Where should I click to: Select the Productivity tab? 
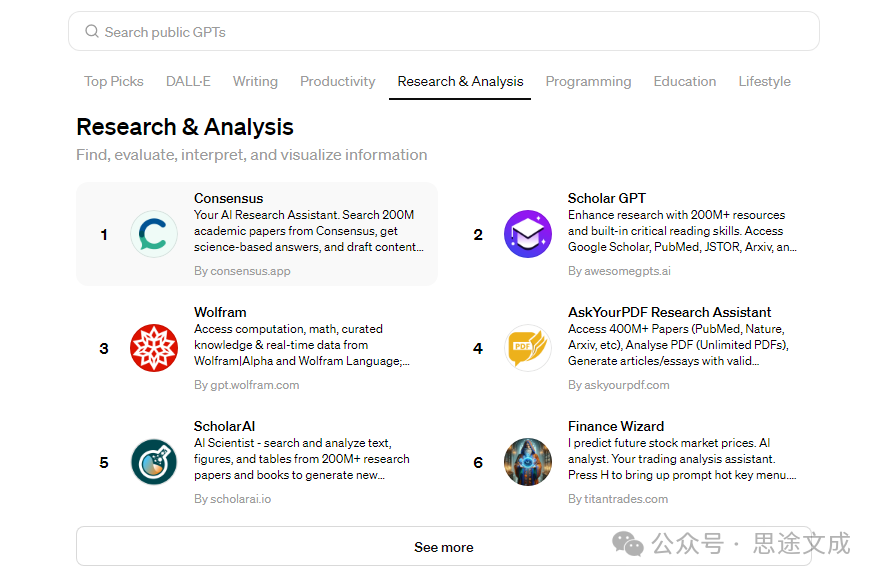(338, 82)
